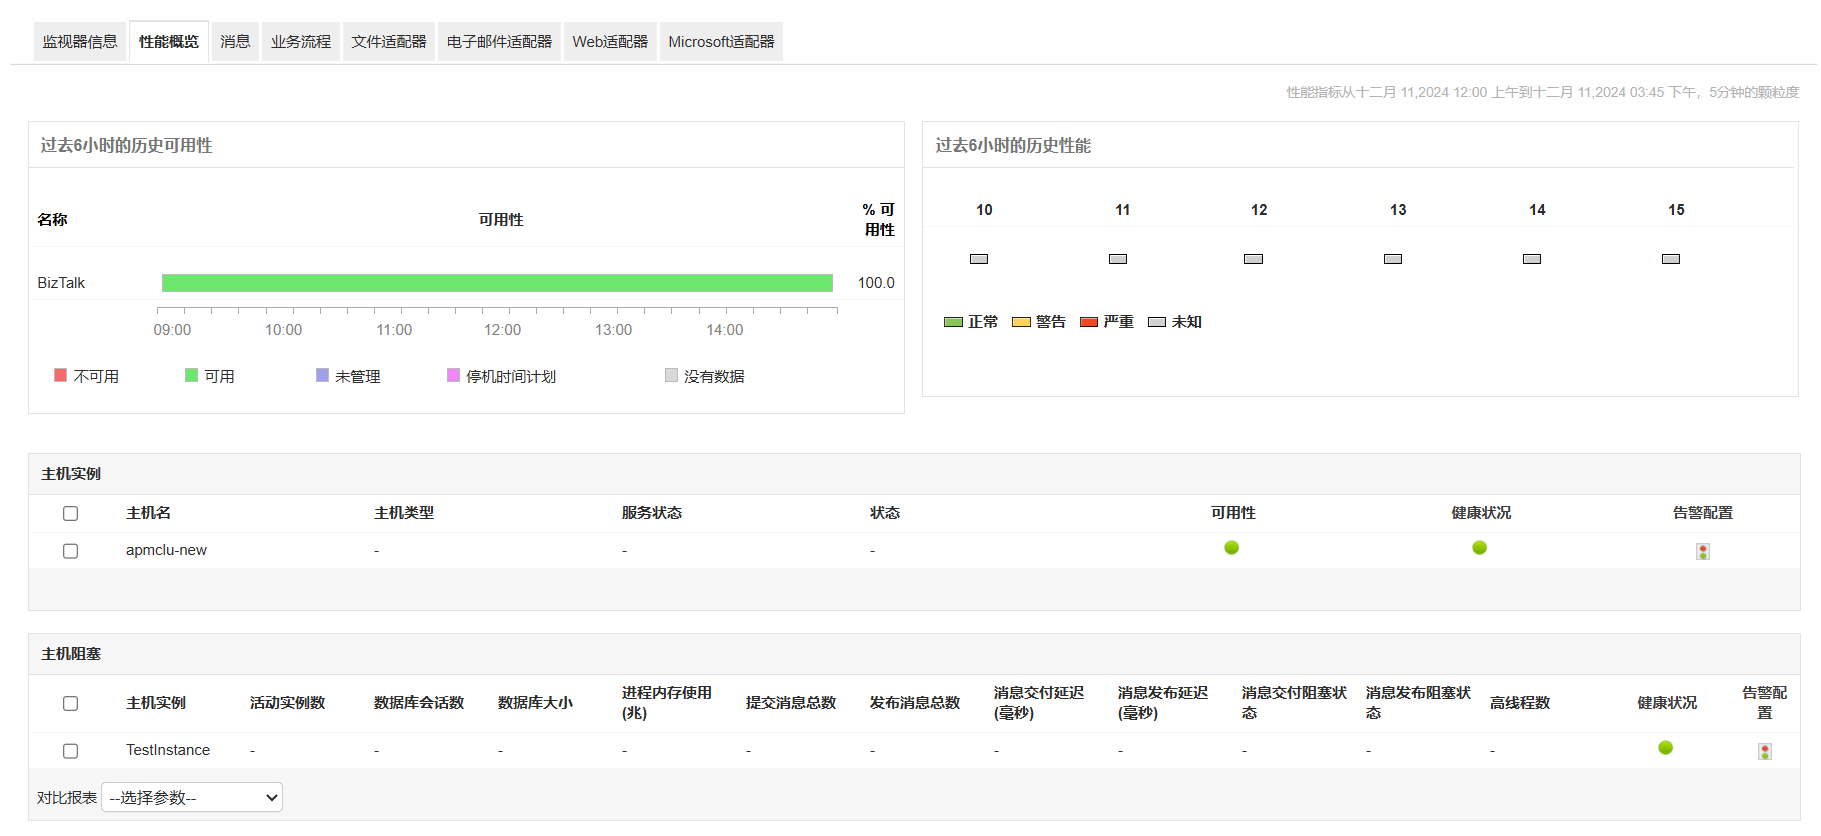Click the green BizTalk availability bar
The width and height of the screenshot is (1821, 836).
(497, 283)
